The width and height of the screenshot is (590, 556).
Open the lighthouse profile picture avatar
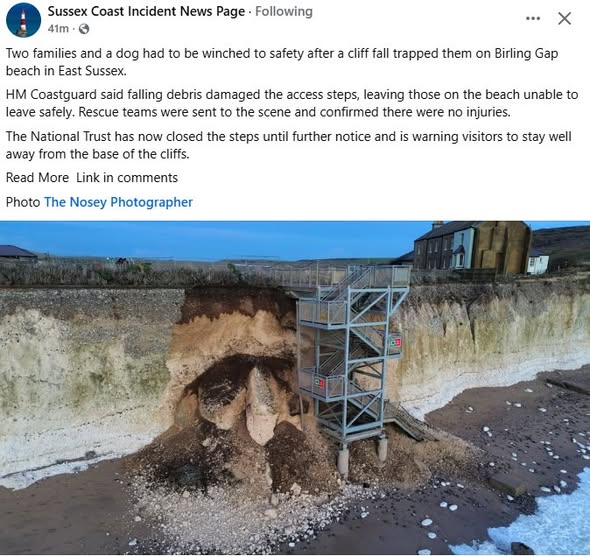23,20
